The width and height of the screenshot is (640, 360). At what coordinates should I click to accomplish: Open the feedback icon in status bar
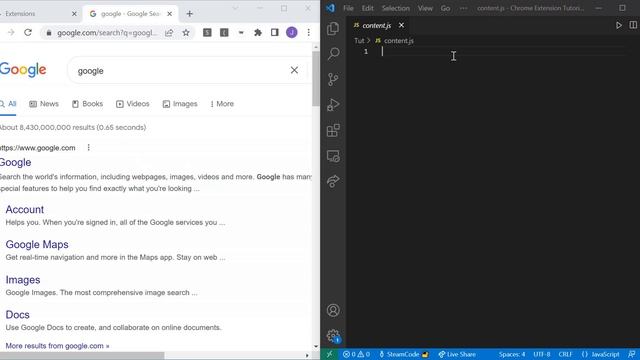tap(632, 354)
